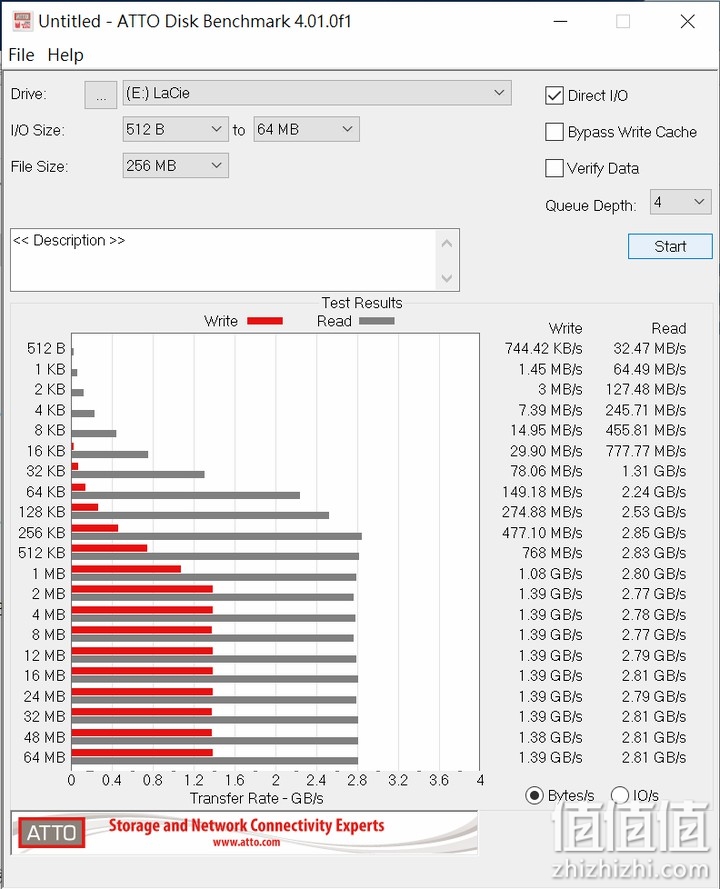Click the Transfer Rate - GB/s axis label
Screen dimensions: 720x889
(256, 798)
